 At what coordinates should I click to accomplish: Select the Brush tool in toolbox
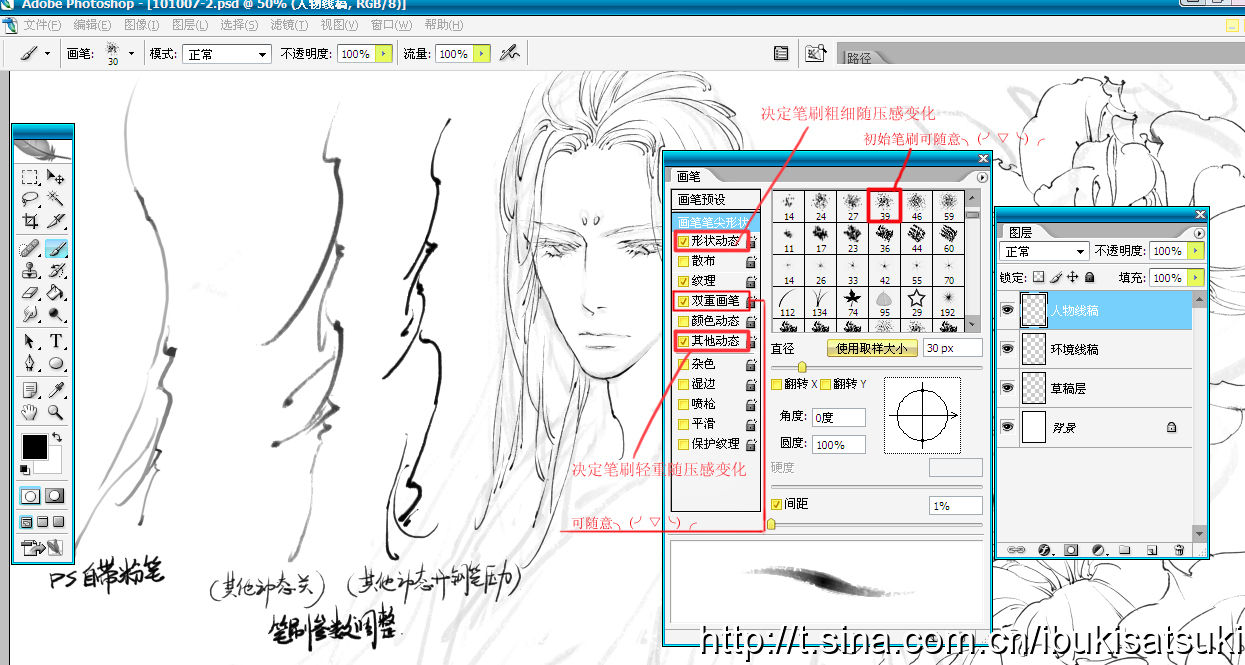[56, 248]
